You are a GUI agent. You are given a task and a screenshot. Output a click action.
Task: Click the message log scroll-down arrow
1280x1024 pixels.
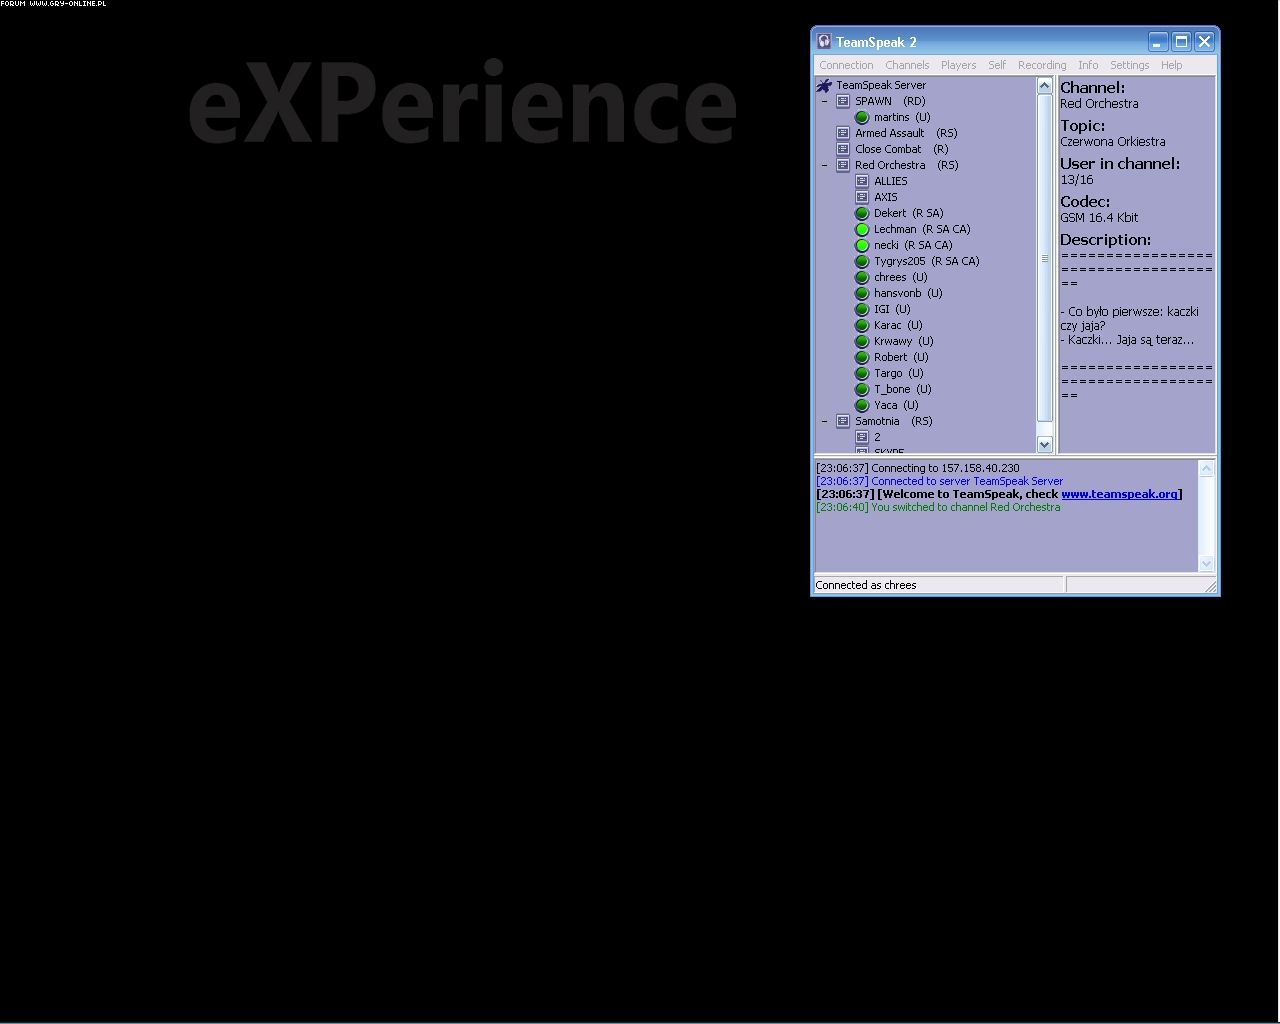1206,563
